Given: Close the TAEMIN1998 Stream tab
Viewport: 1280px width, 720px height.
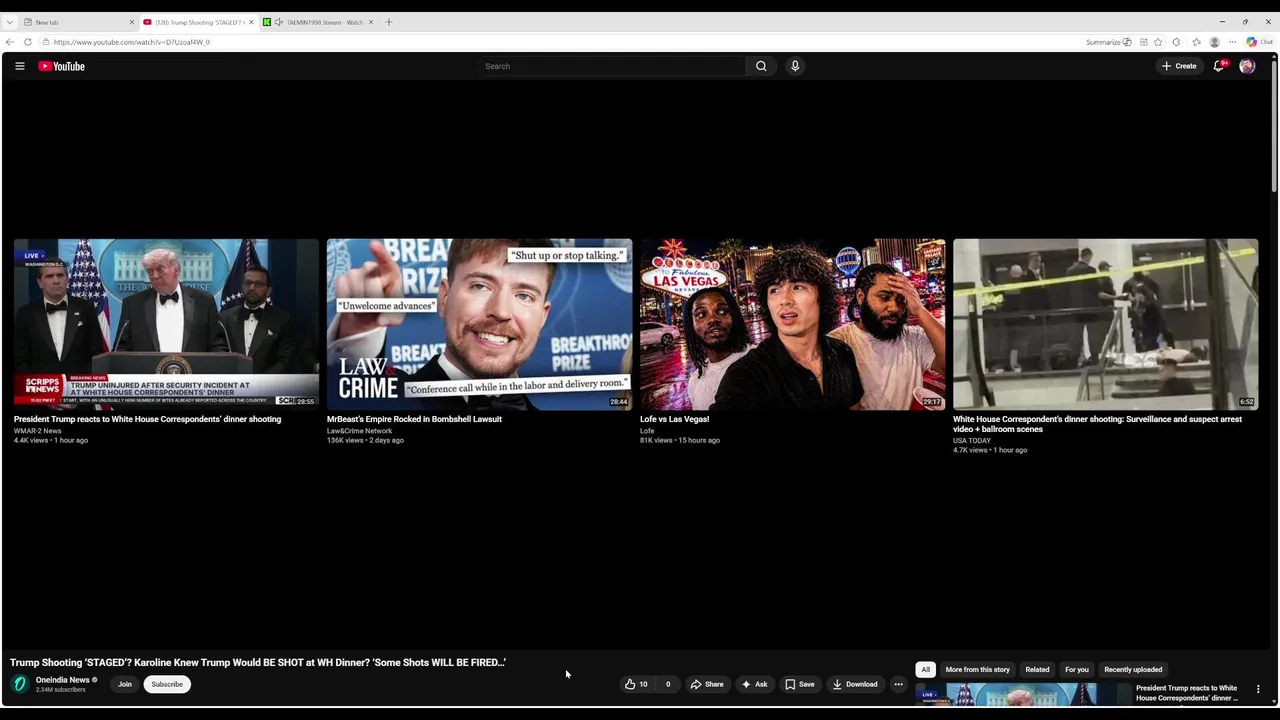Looking at the screenshot, I should coord(371,22).
